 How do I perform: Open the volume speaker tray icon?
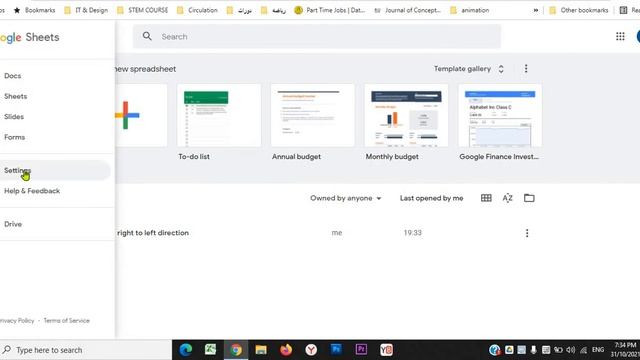tap(571, 350)
